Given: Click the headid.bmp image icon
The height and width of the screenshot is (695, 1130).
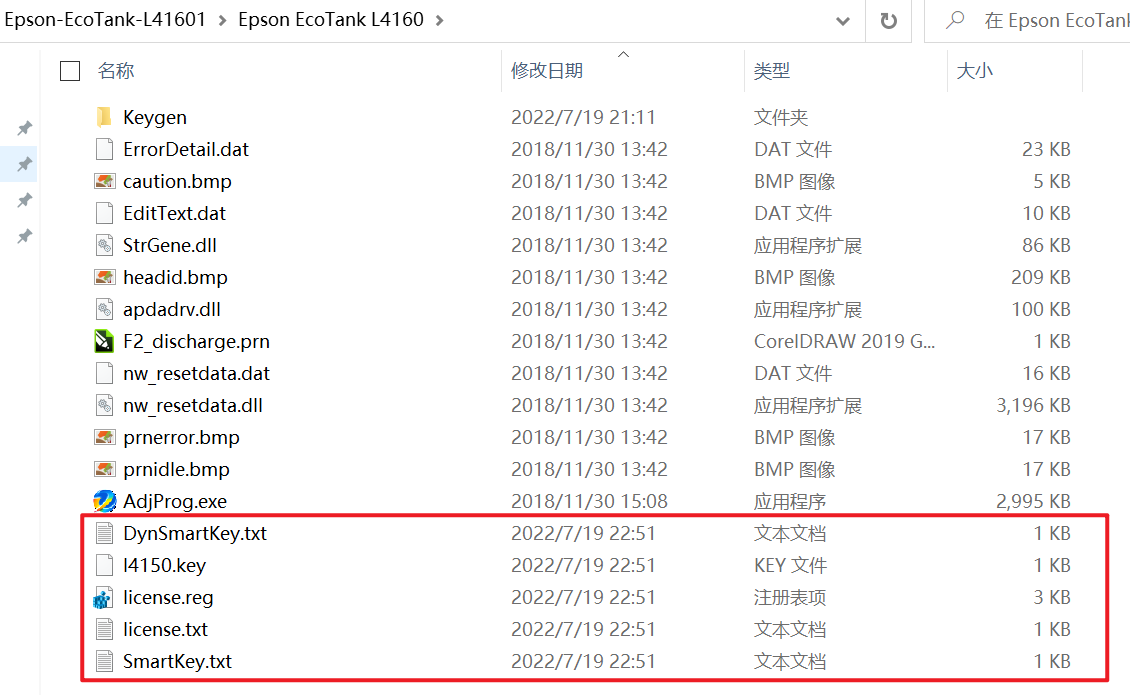Looking at the screenshot, I should pos(104,277).
